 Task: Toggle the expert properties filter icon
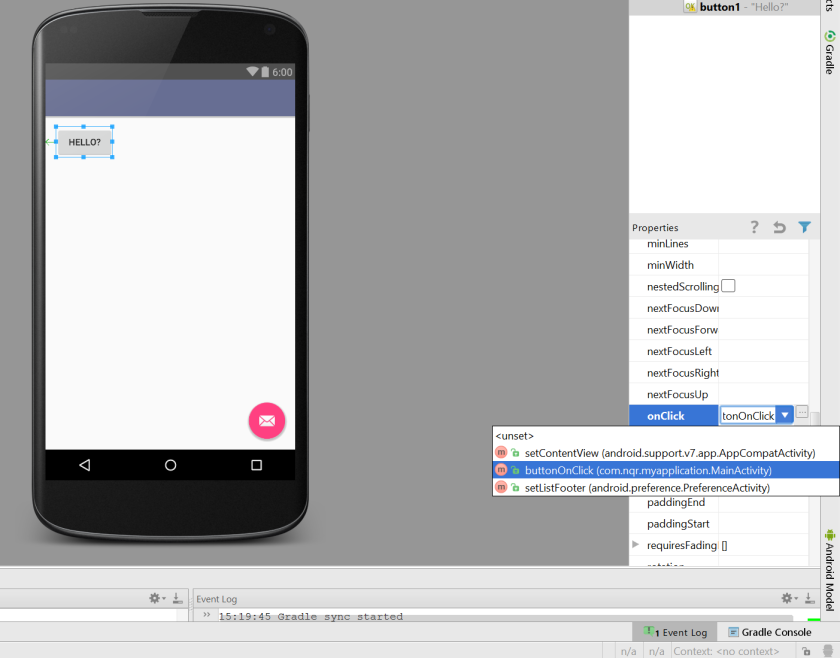(x=804, y=227)
